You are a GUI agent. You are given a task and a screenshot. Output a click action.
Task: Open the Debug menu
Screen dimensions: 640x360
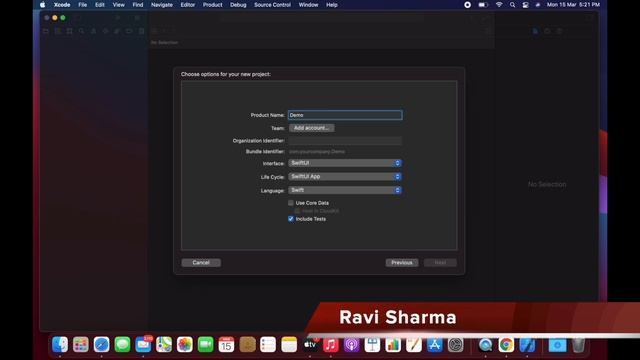238,5
